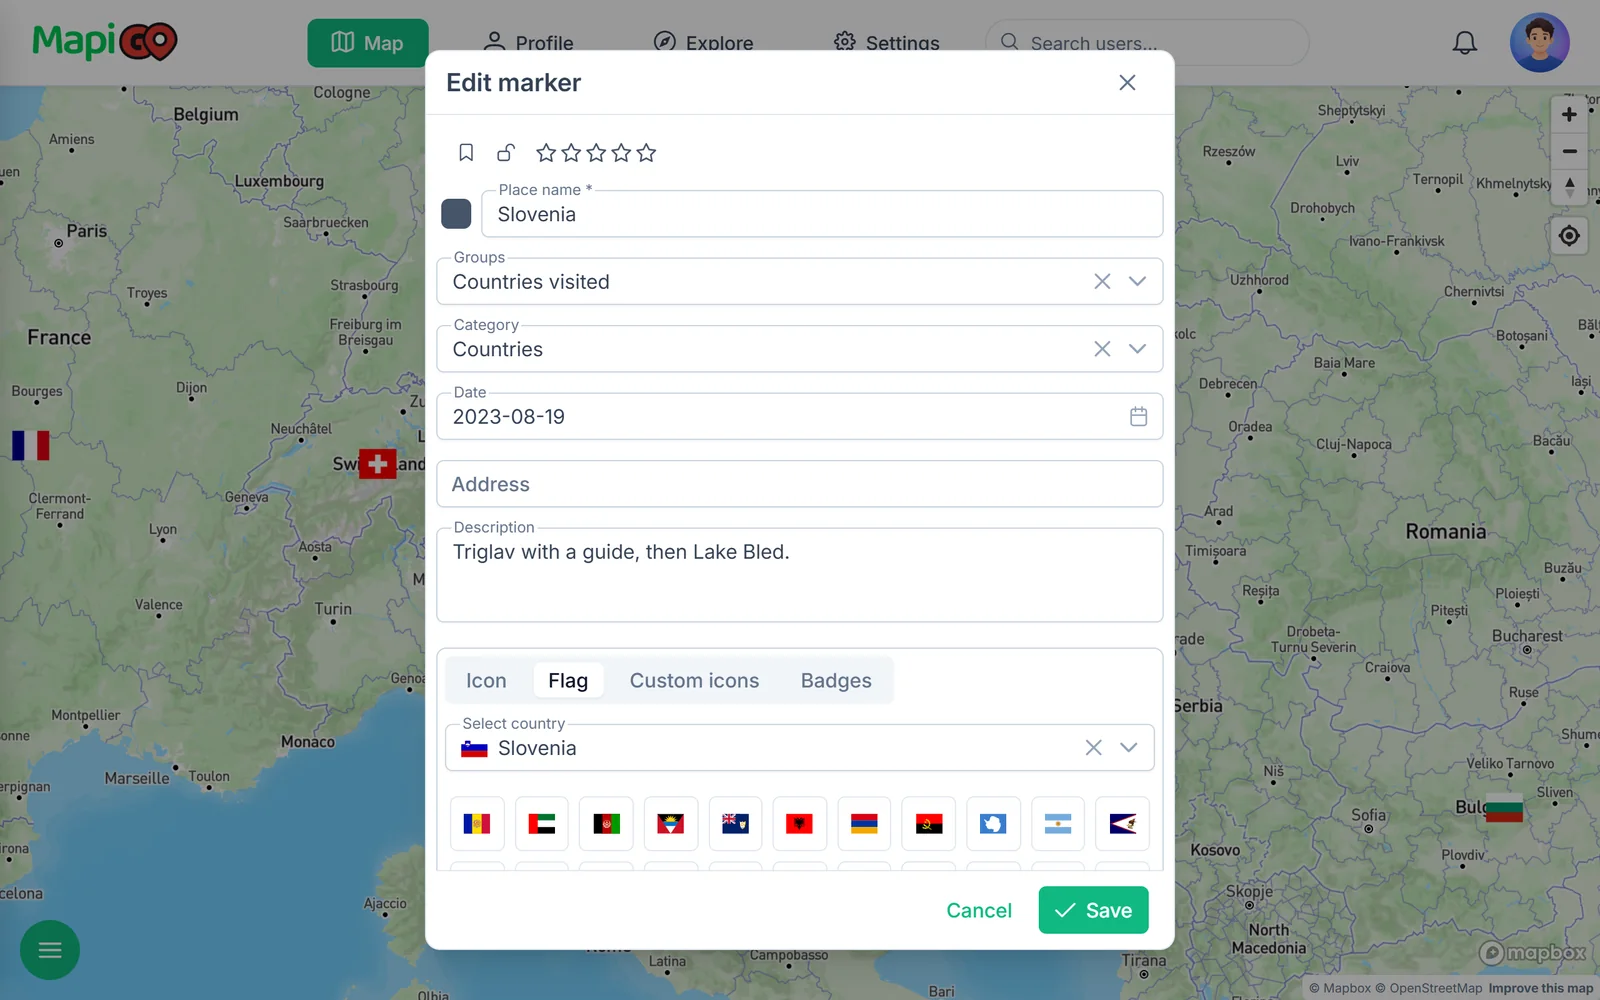
Task: Choose the Angola flag
Action: [929, 824]
